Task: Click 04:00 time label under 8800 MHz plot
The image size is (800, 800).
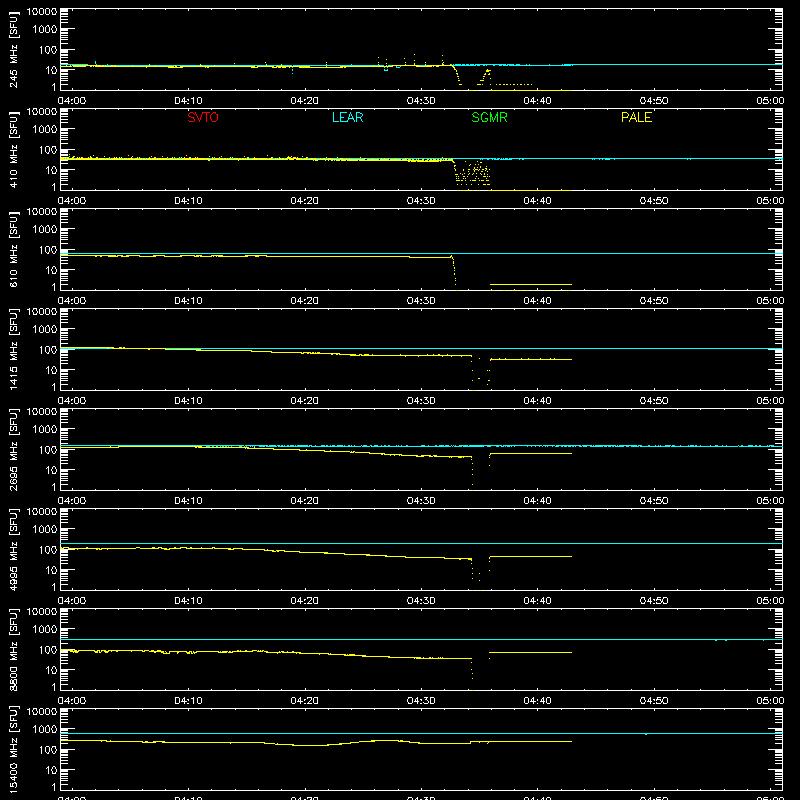Action: 72,701
